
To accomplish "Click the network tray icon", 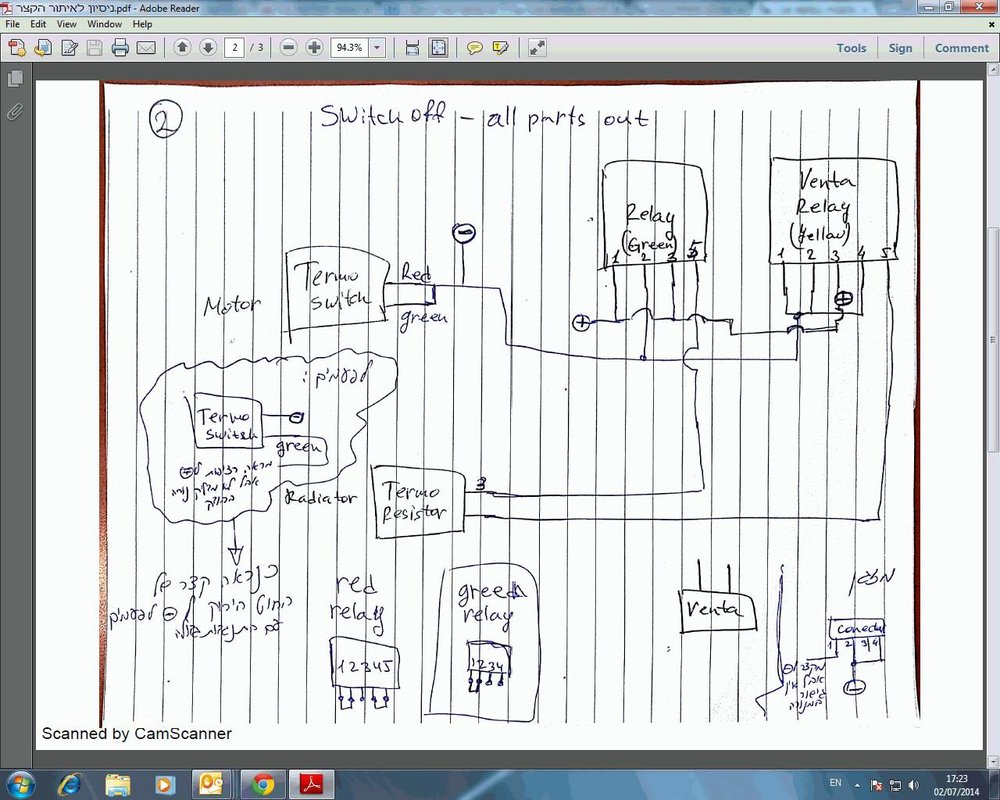I will pyautogui.click(x=895, y=785).
